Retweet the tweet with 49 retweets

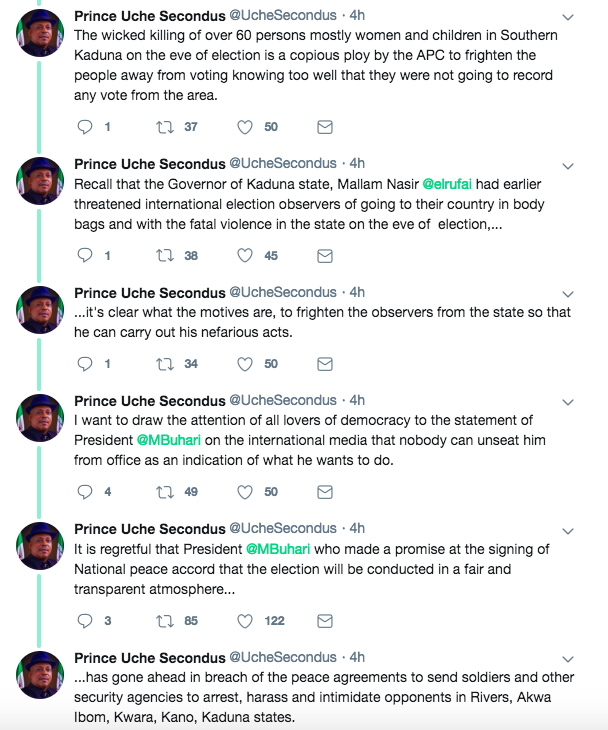tap(164, 492)
